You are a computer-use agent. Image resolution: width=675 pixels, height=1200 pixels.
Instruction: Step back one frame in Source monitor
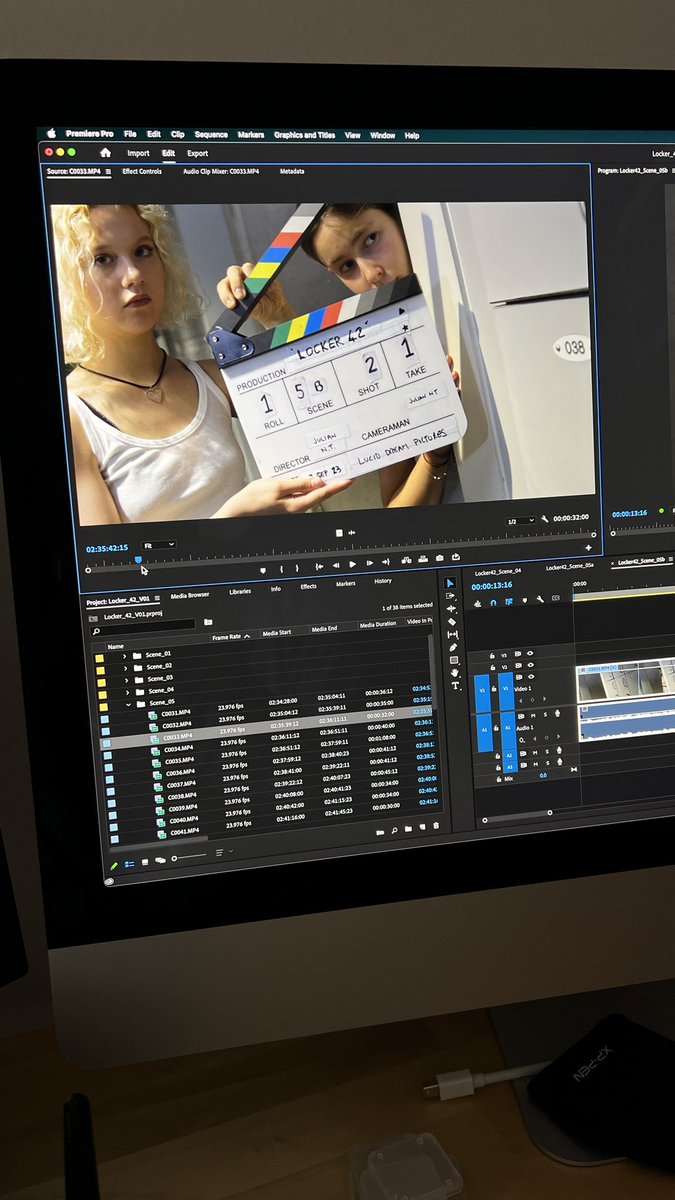click(x=336, y=565)
